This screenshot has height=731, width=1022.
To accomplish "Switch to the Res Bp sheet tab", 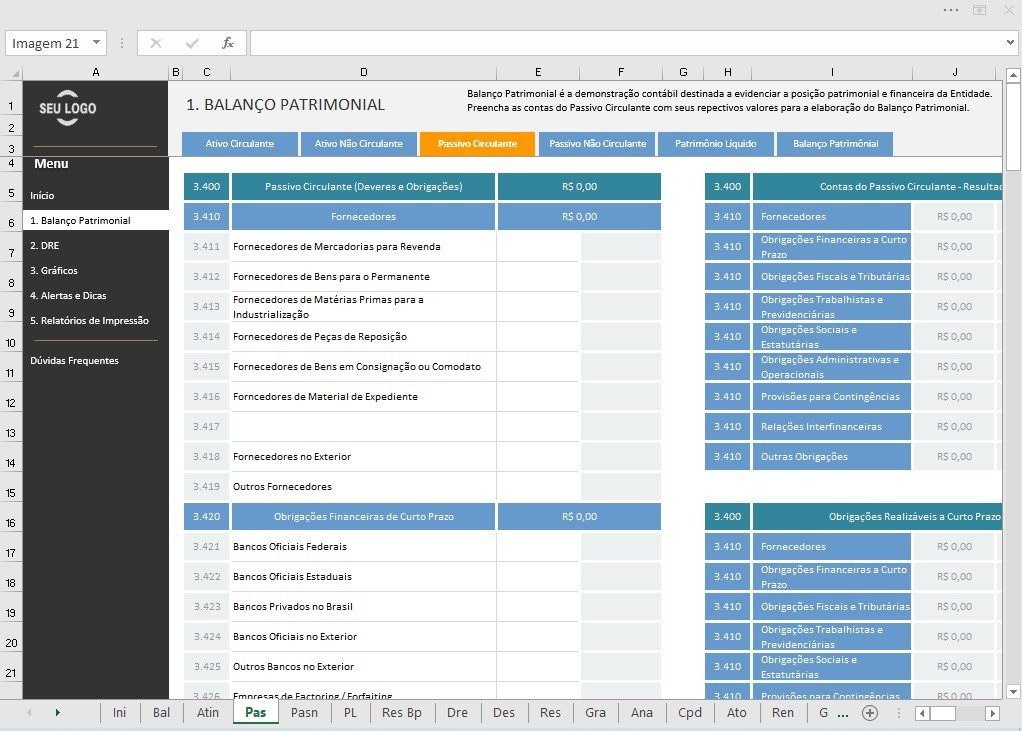I will [x=402, y=713].
